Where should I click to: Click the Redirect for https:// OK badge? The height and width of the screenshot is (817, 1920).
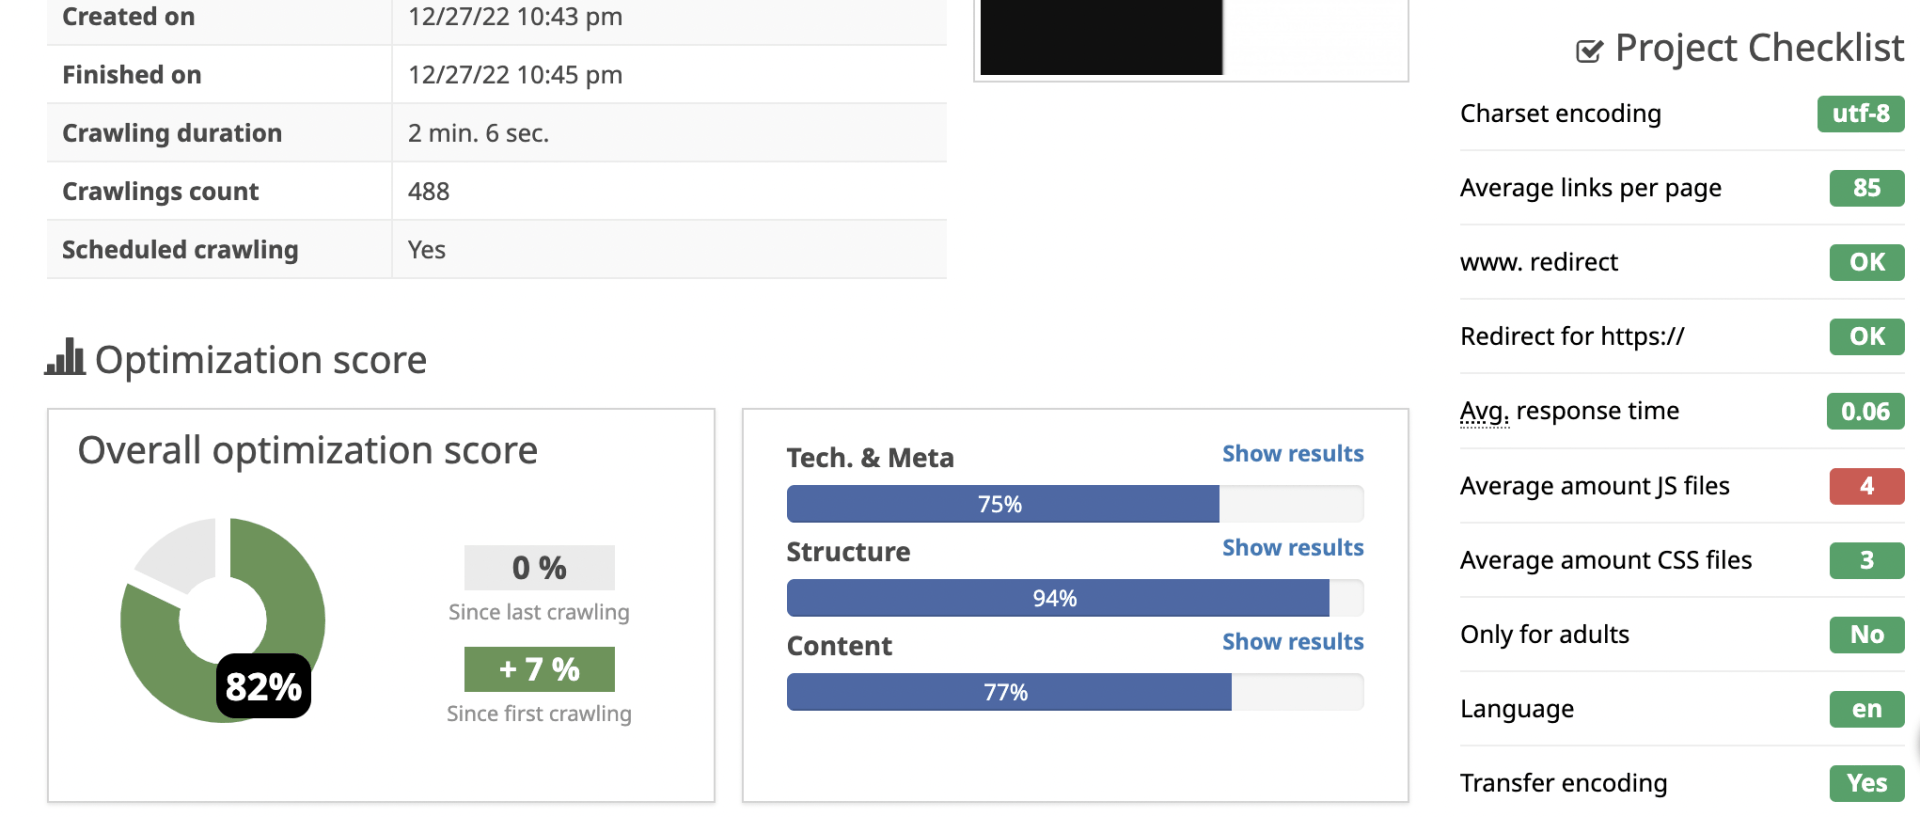point(1866,337)
